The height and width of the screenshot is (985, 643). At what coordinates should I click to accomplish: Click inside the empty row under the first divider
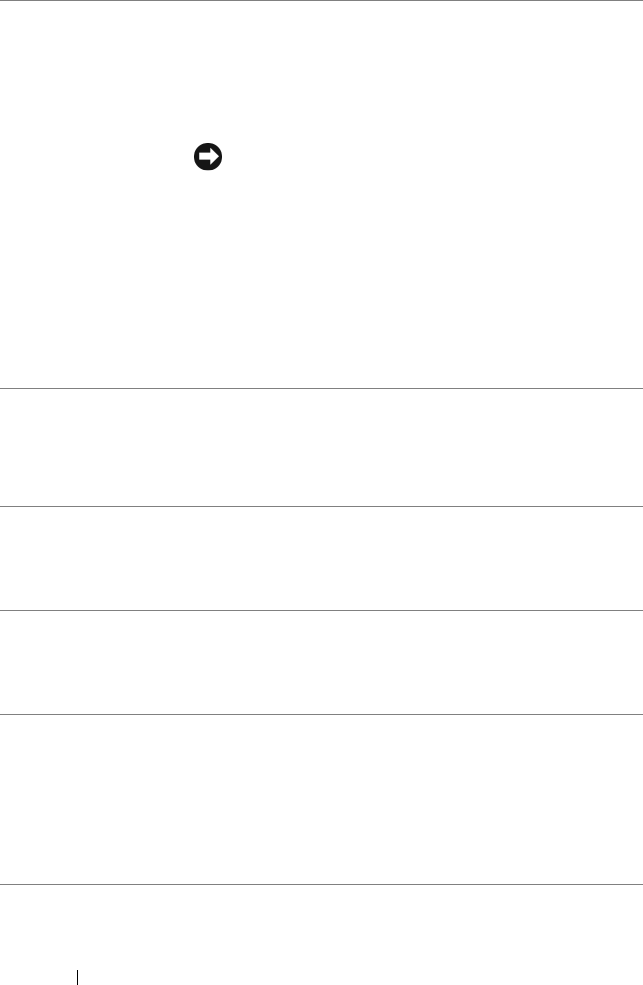click(321, 447)
